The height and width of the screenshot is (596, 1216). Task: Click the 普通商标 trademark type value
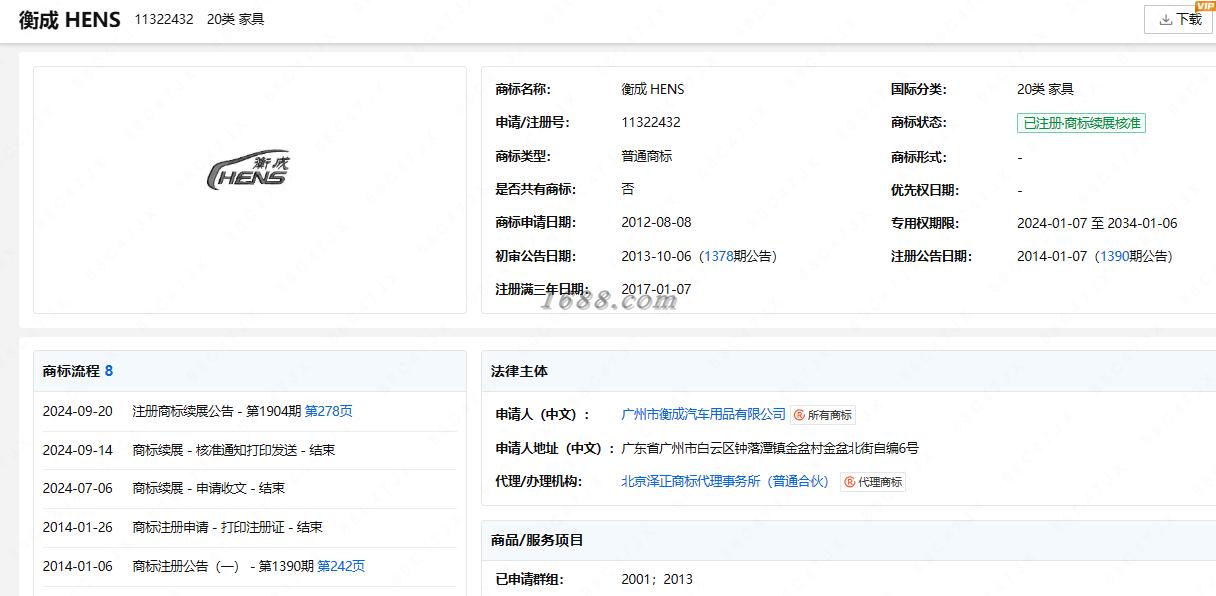point(647,156)
